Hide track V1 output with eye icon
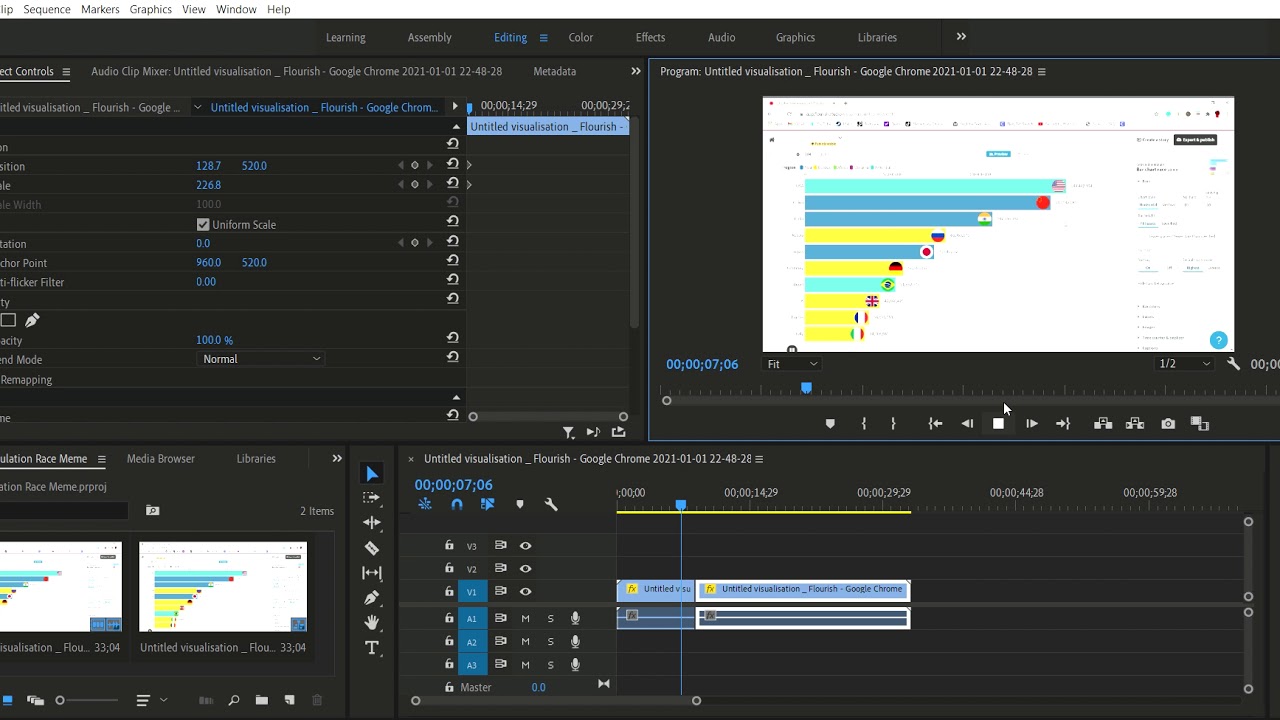This screenshot has width=1280, height=720. pyautogui.click(x=525, y=592)
